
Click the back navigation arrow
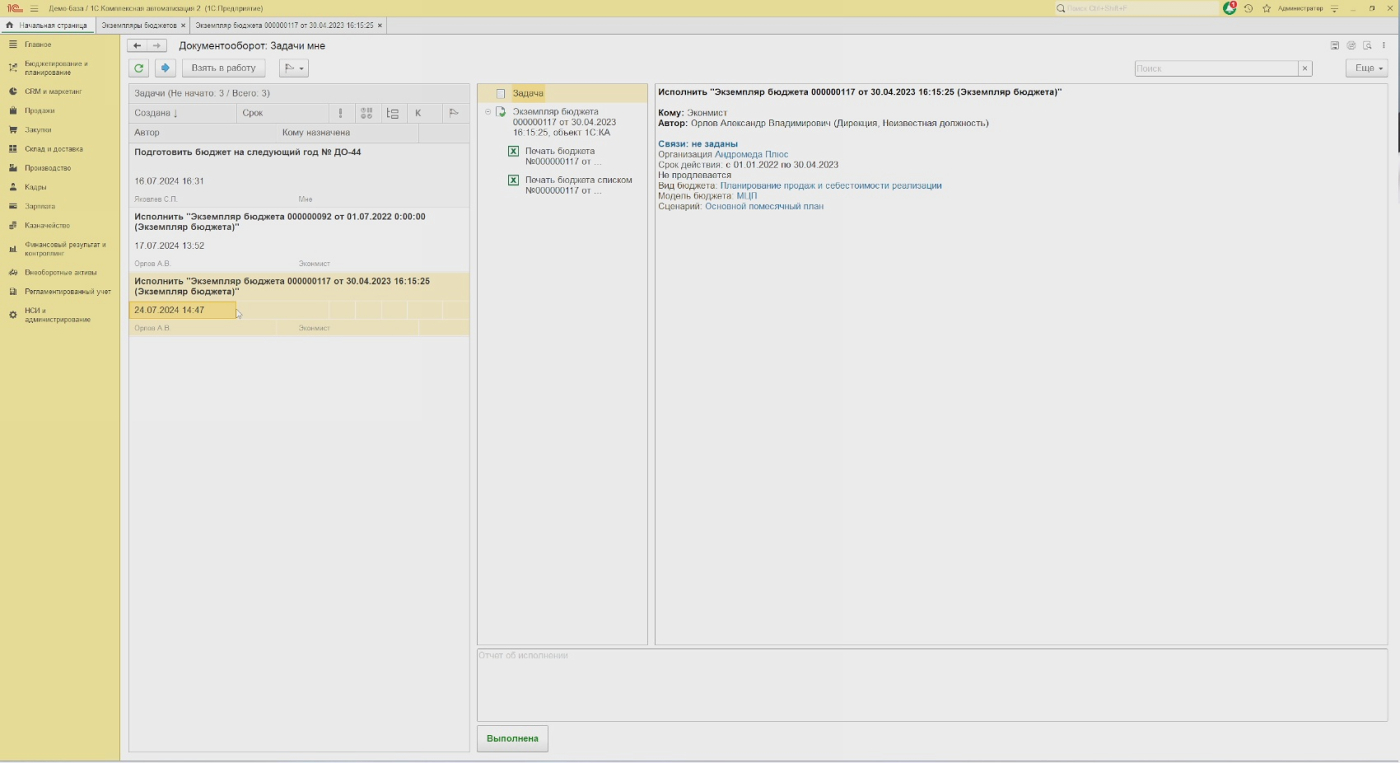coord(137,46)
